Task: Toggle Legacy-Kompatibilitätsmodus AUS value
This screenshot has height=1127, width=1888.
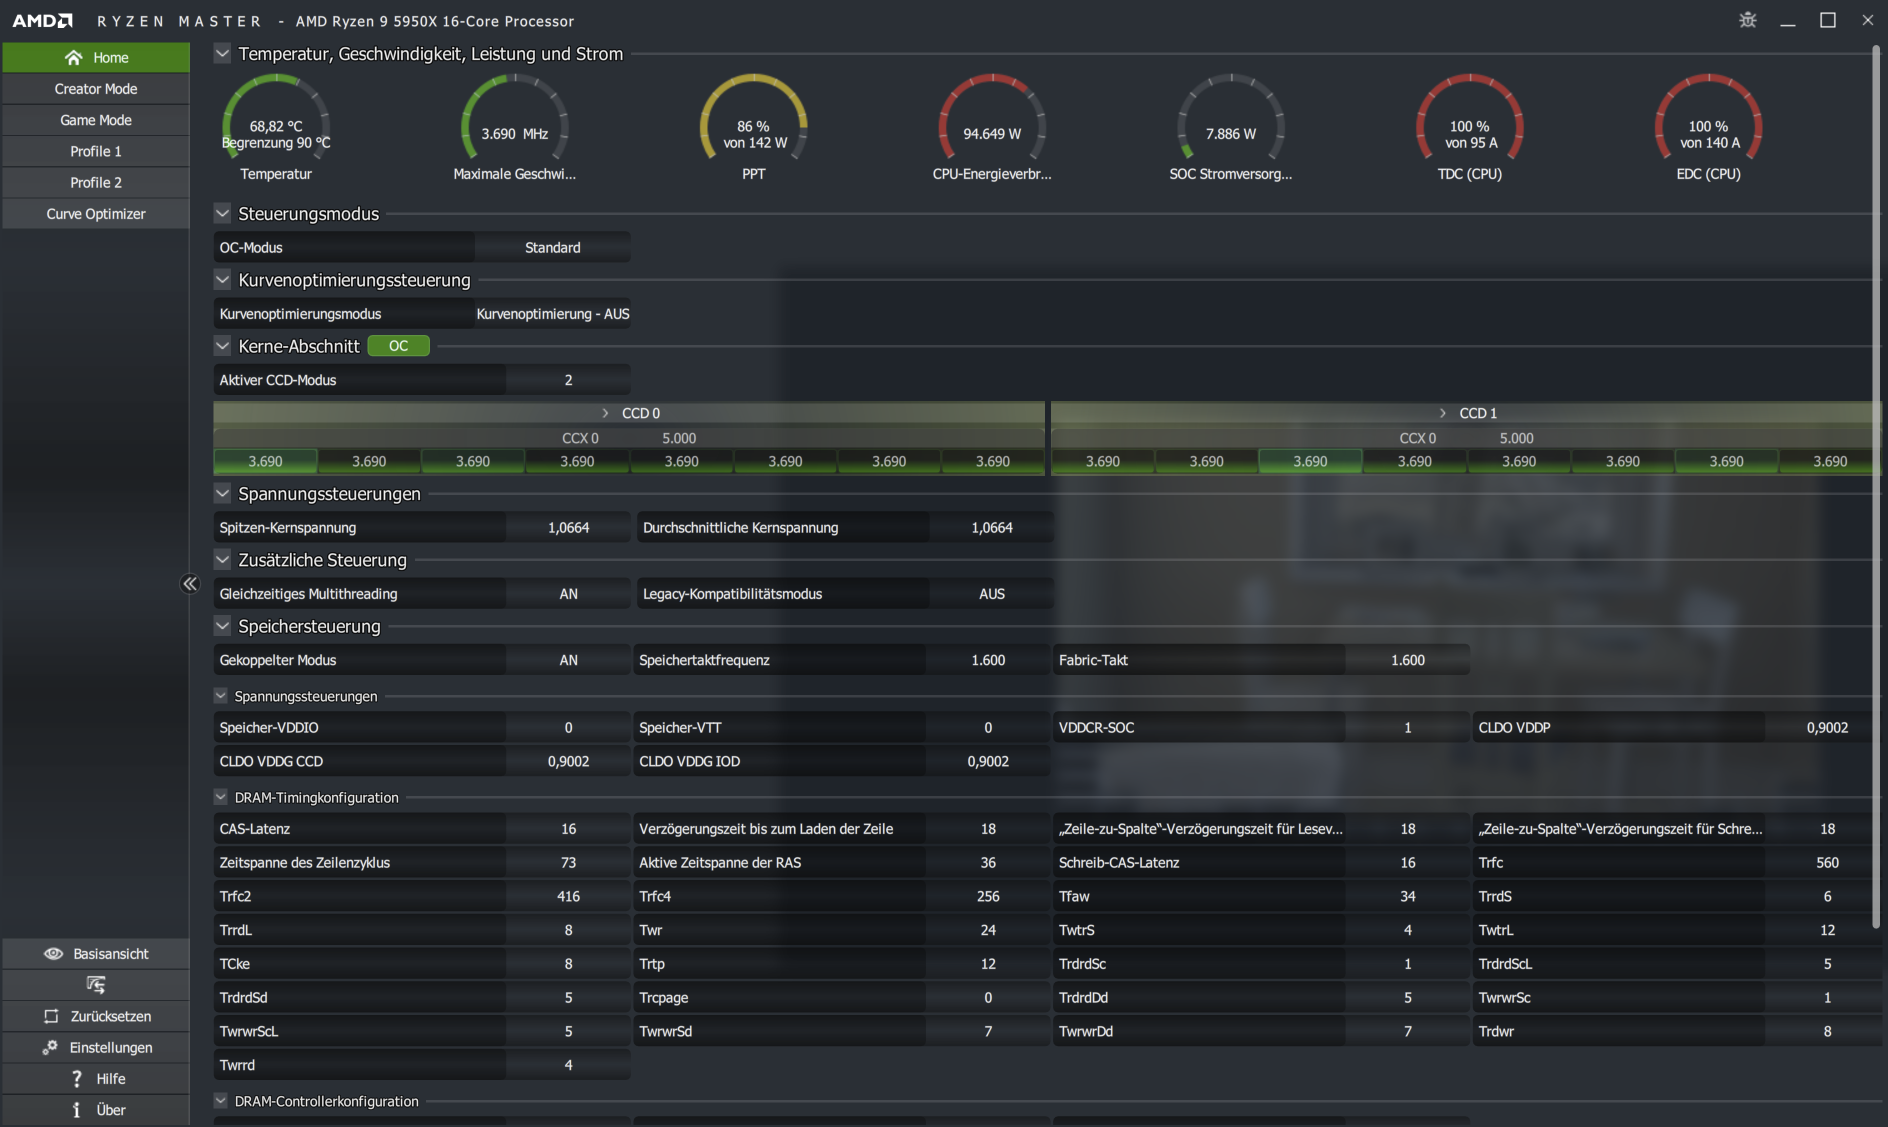Action: tap(991, 594)
